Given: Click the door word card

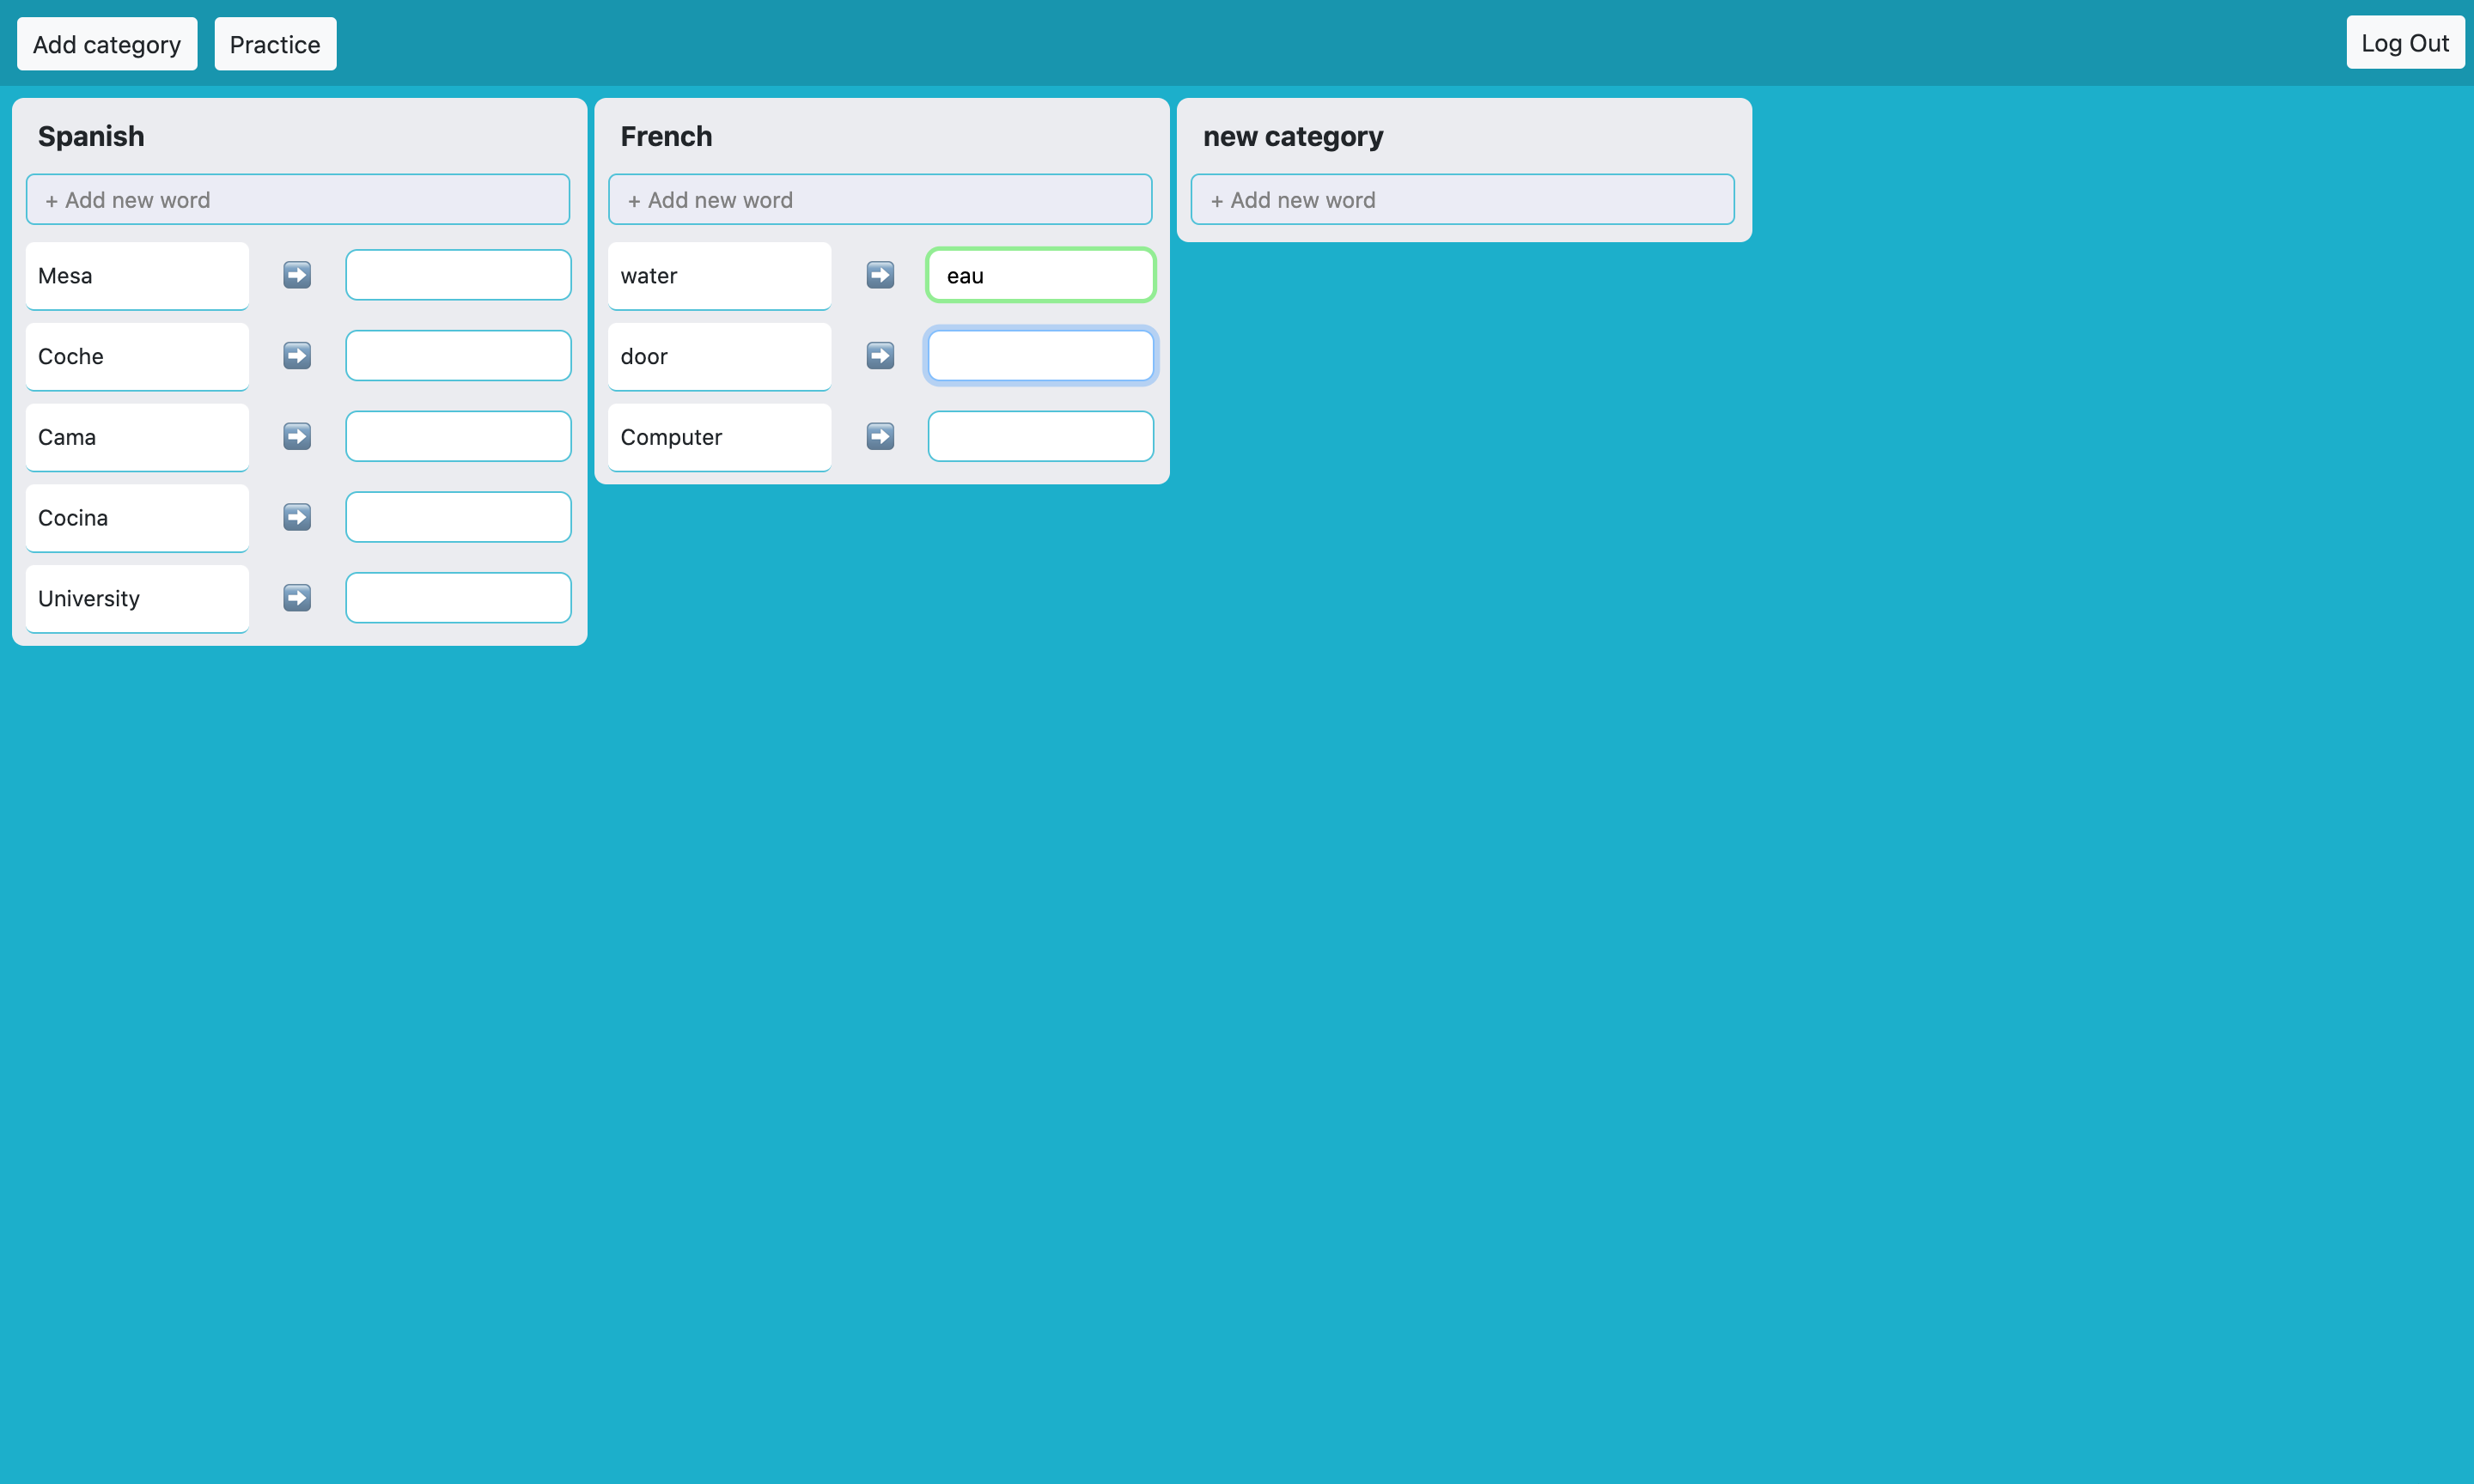Looking at the screenshot, I should click(719, 356).
